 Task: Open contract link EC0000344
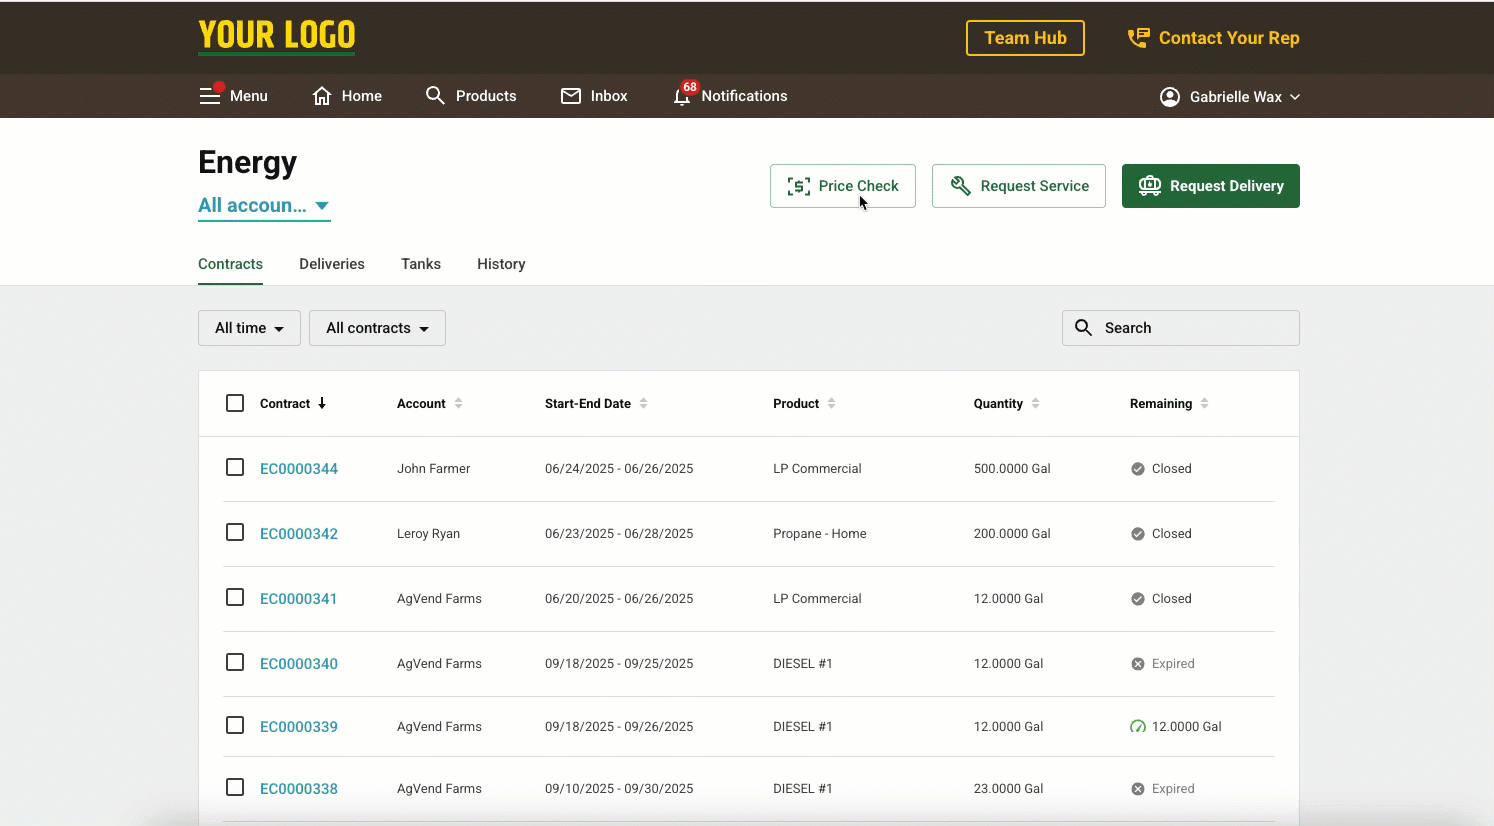(299, 469)
